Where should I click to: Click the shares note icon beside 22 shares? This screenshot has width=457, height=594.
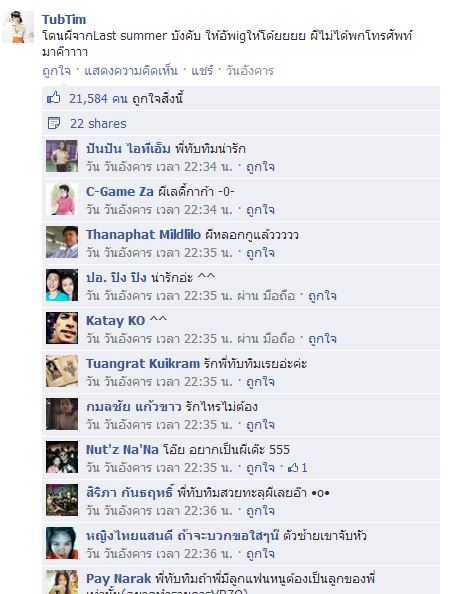[54, 123]
